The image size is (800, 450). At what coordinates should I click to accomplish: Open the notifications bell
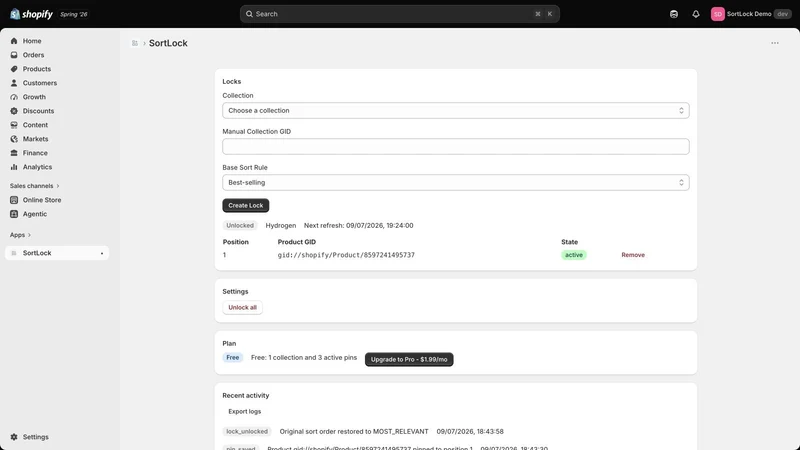tap(696, 14)
